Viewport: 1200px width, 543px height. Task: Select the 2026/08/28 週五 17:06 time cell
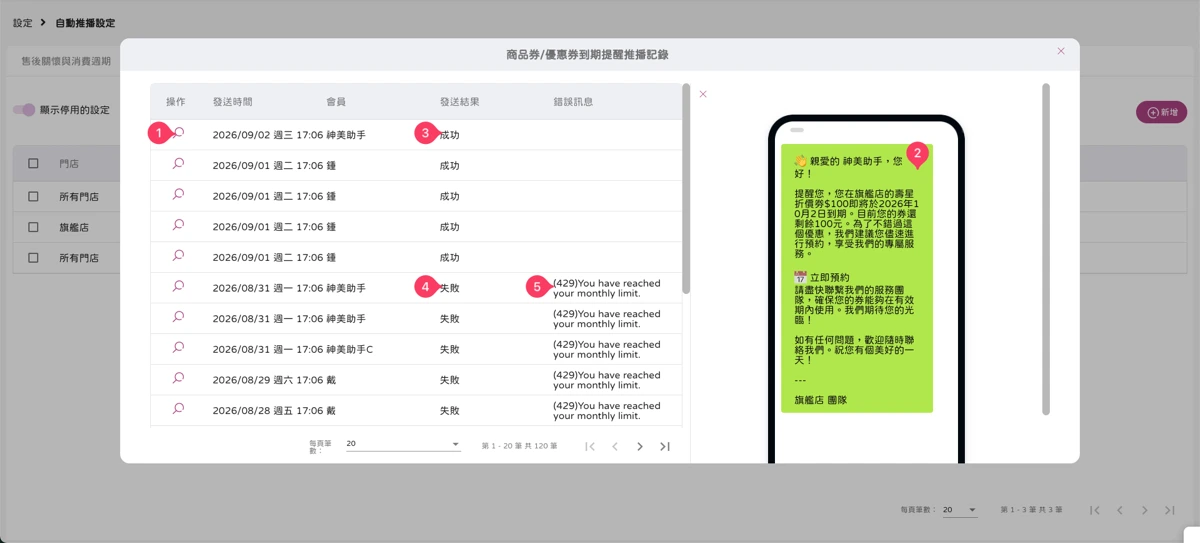[267, 410]
